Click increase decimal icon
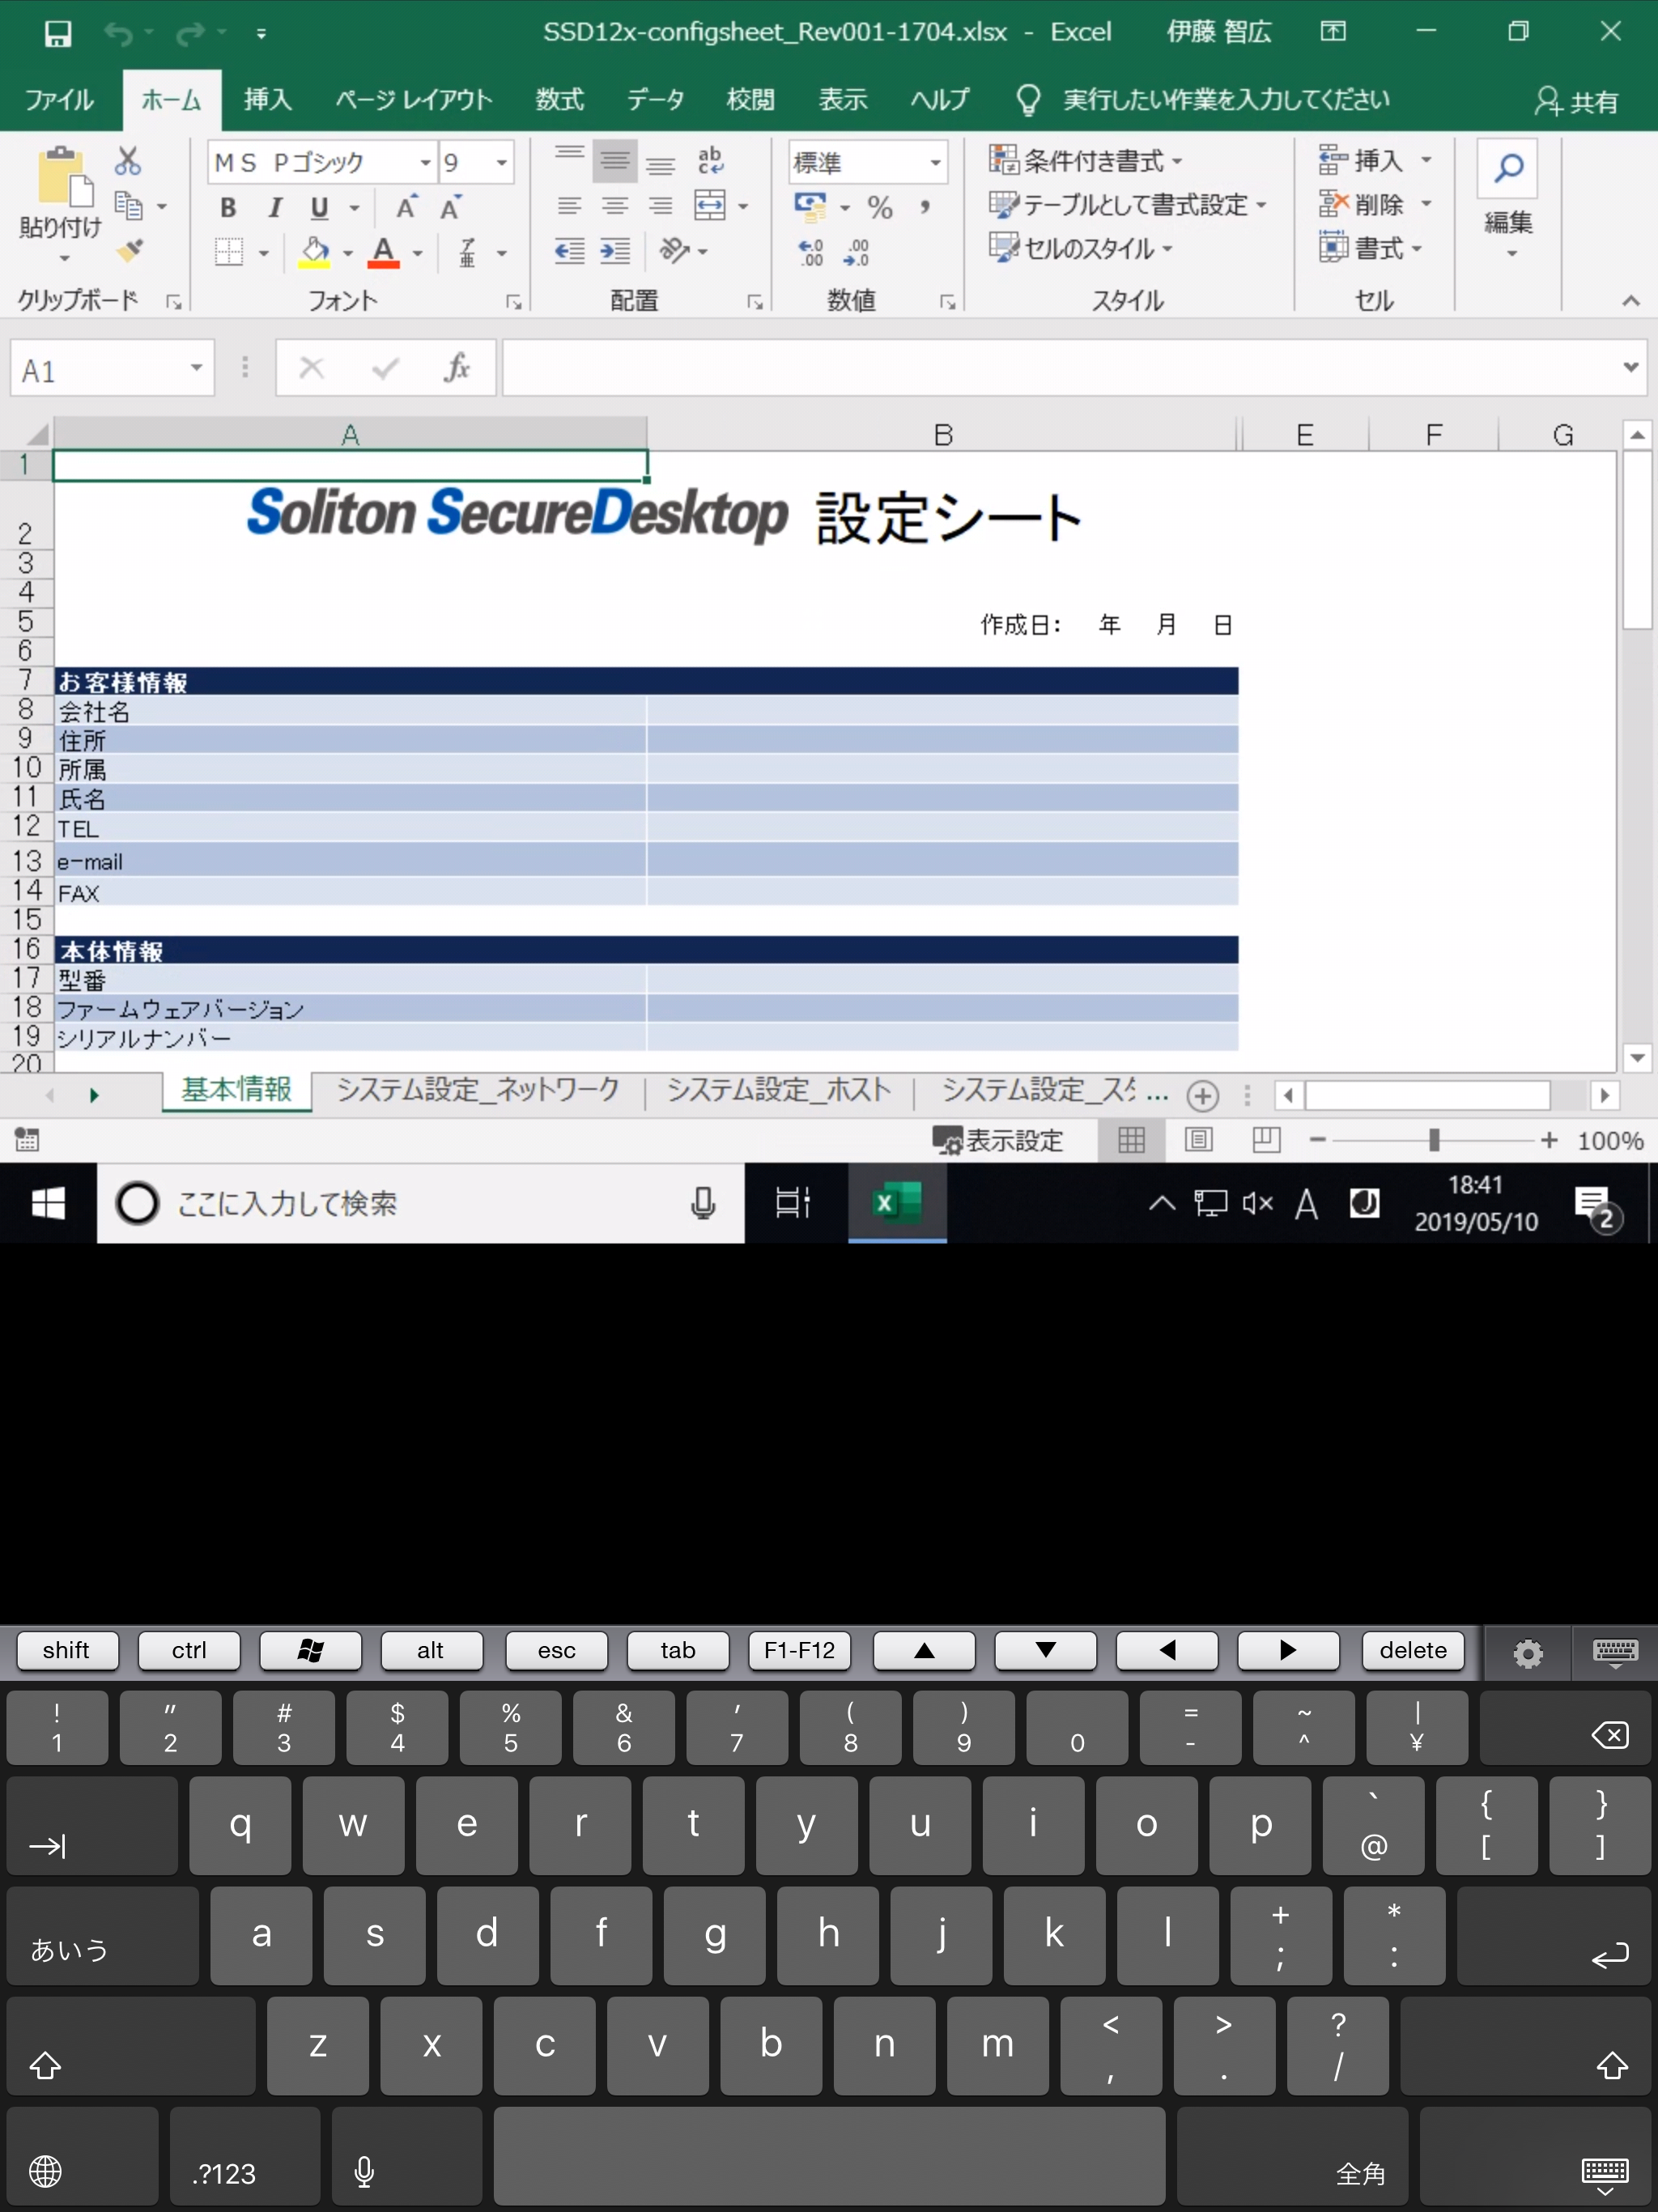The image size is (1658, 2212). click(x=811, y=252)
